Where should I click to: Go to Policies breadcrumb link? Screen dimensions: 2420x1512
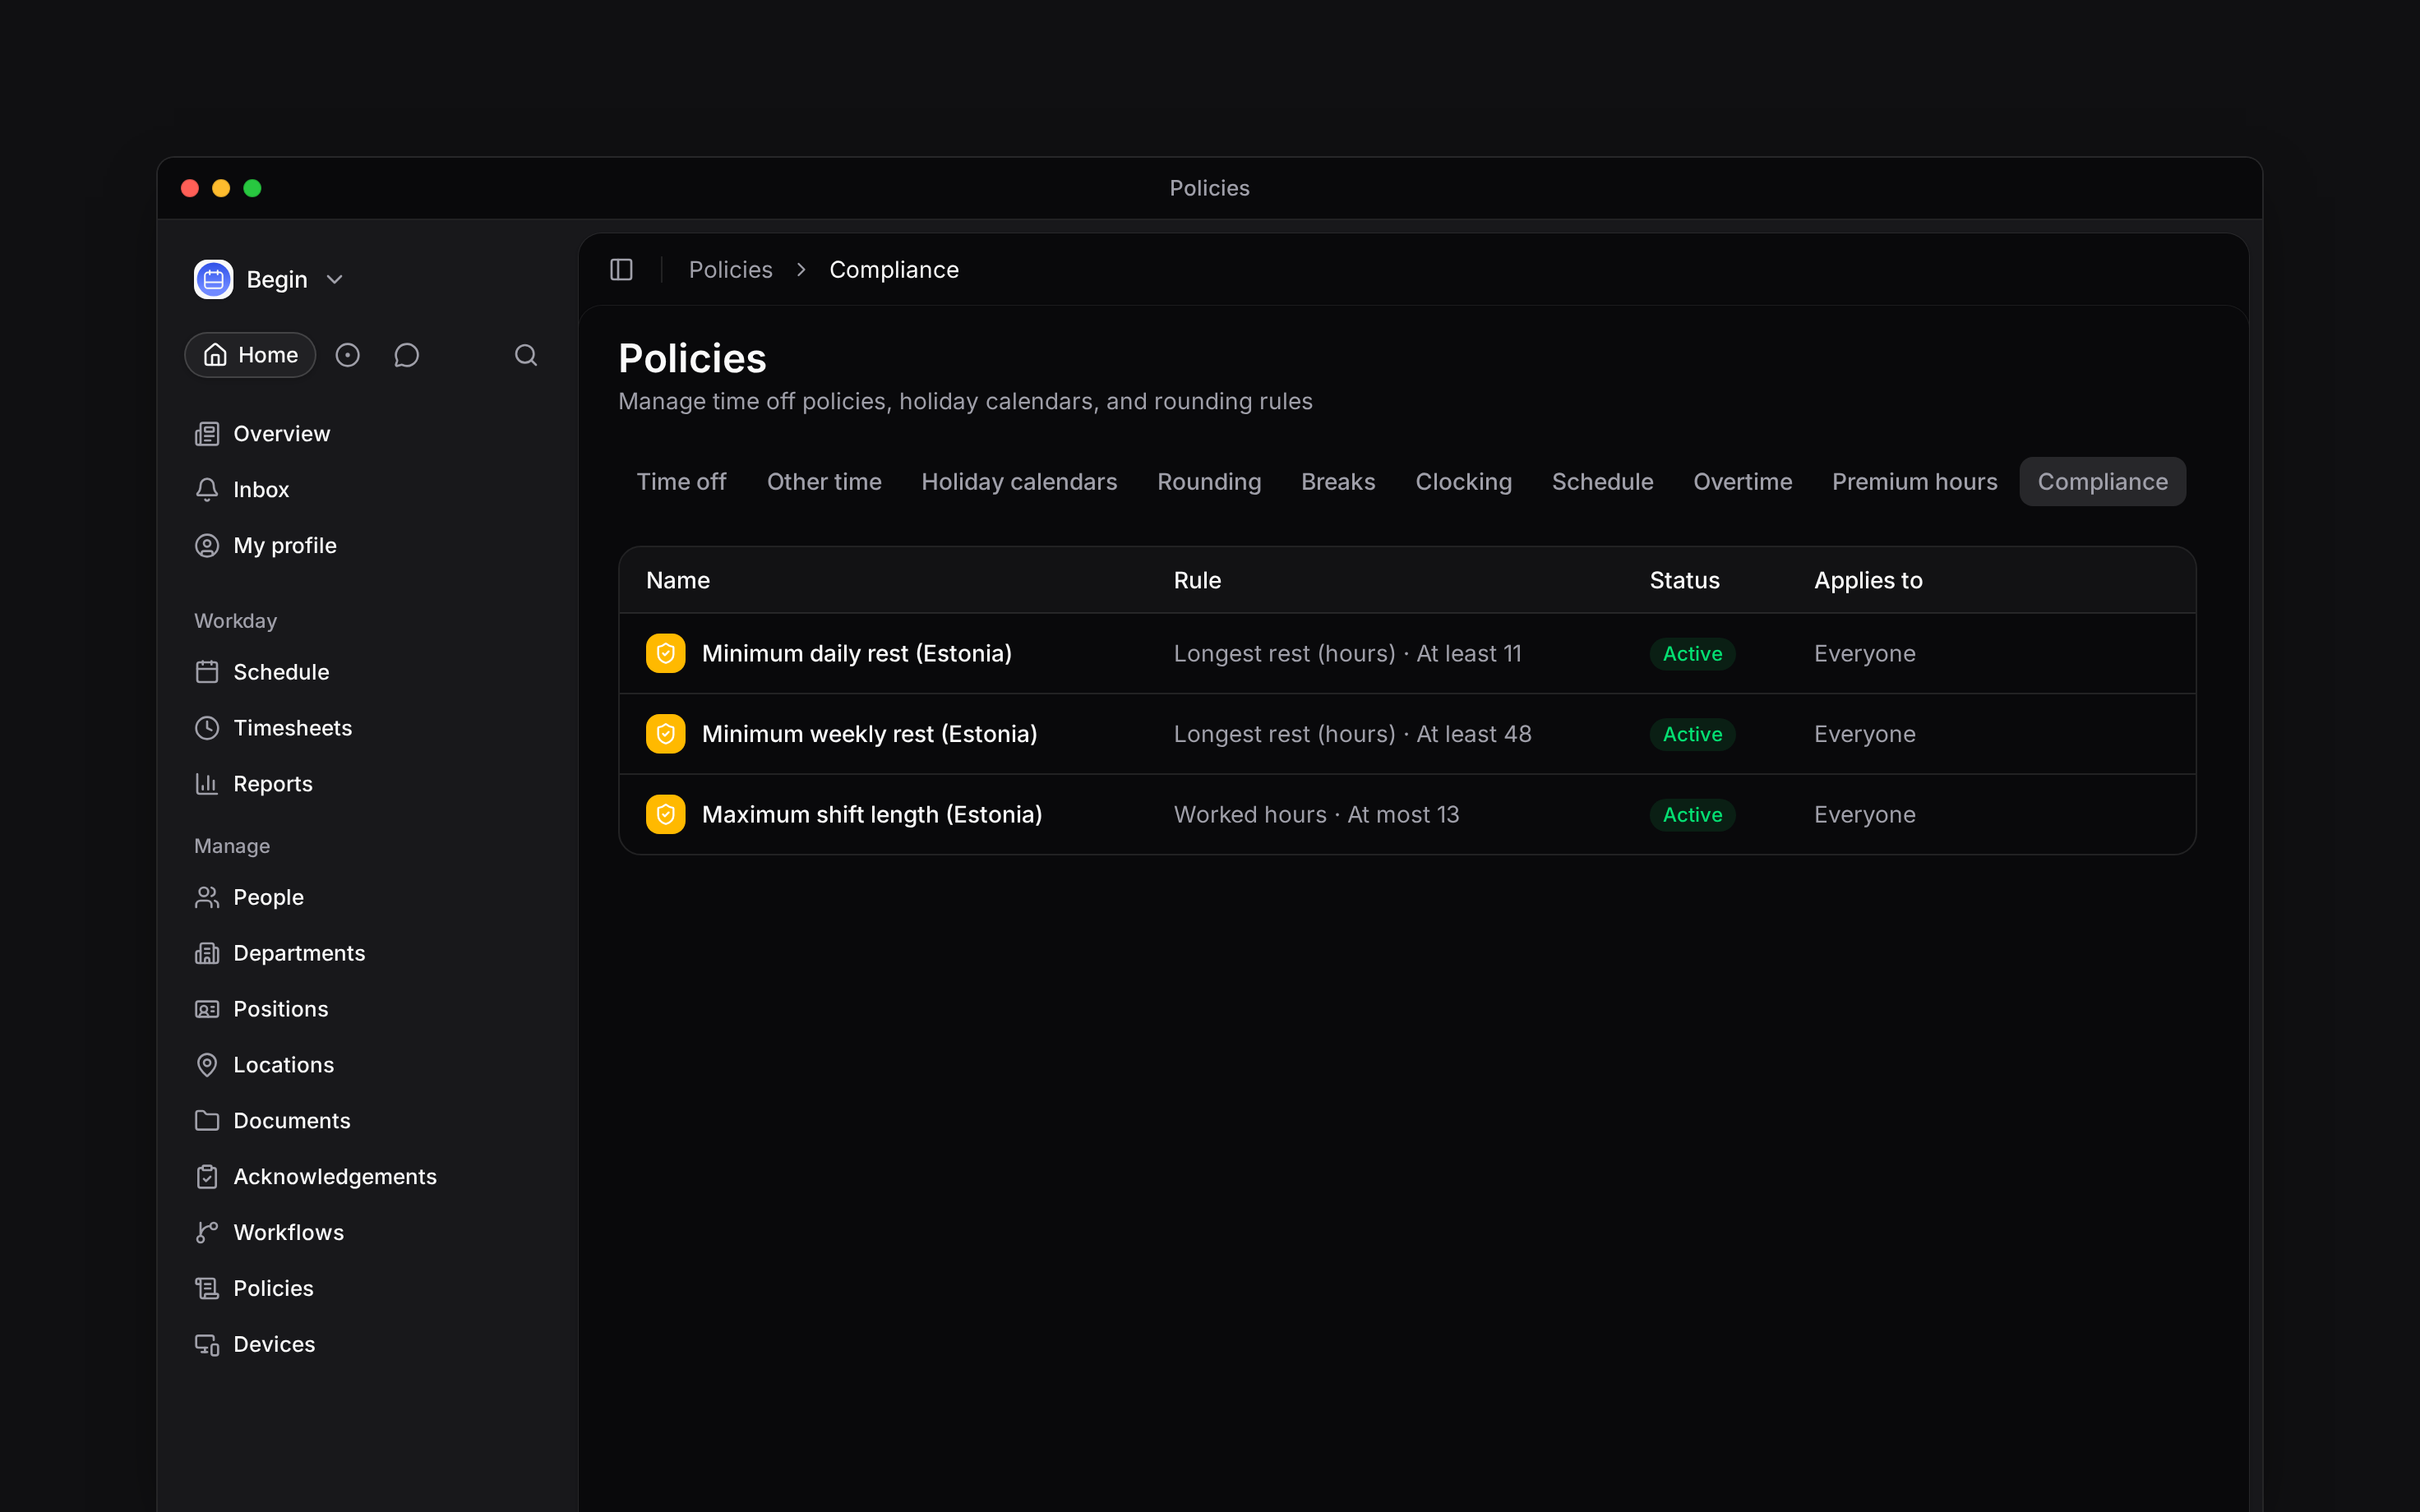(x=730, y=270)
